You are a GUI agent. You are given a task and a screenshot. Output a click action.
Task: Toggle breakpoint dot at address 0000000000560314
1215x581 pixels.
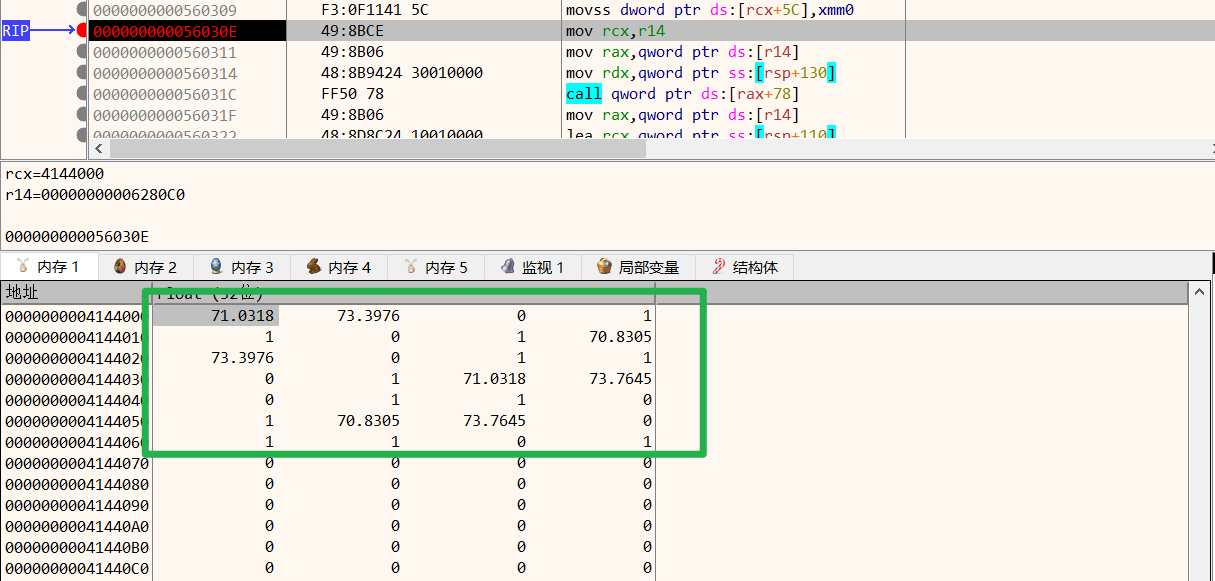tap(82, 73)
